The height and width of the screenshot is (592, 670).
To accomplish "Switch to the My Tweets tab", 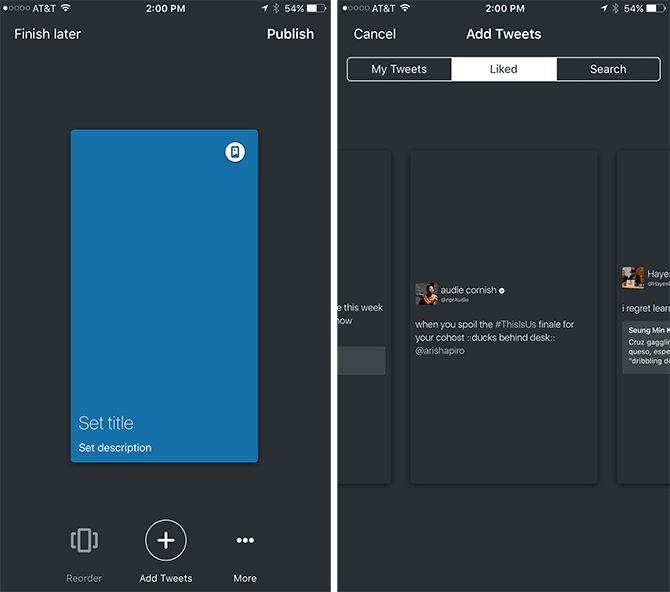I will coord(399,69).
